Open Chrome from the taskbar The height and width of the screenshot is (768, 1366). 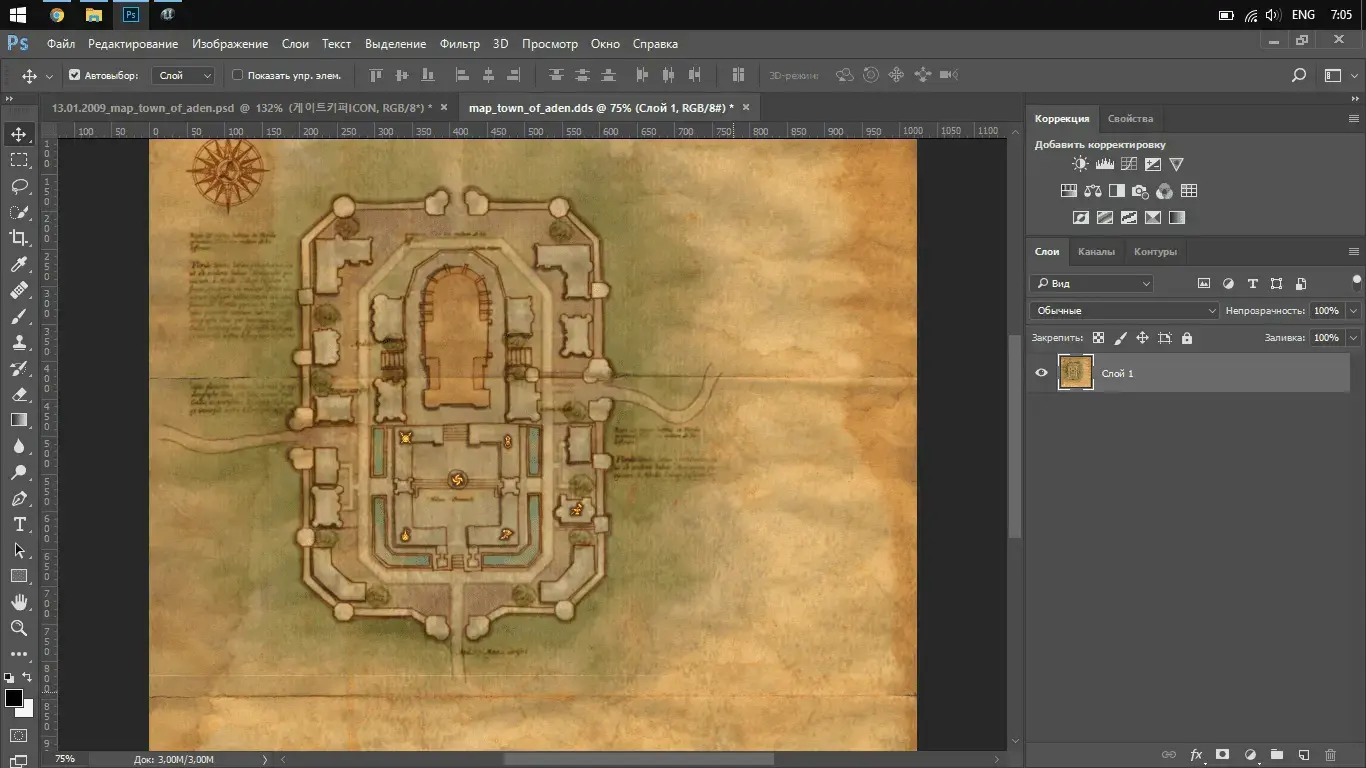coord(57,15)
